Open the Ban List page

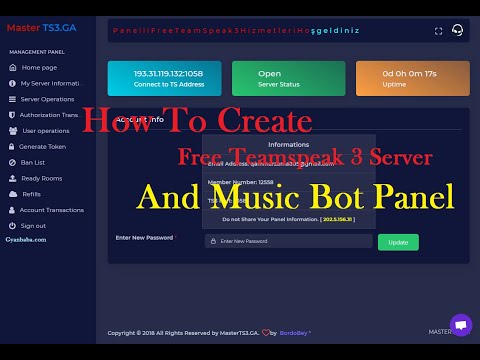click(x=33, y=163)
